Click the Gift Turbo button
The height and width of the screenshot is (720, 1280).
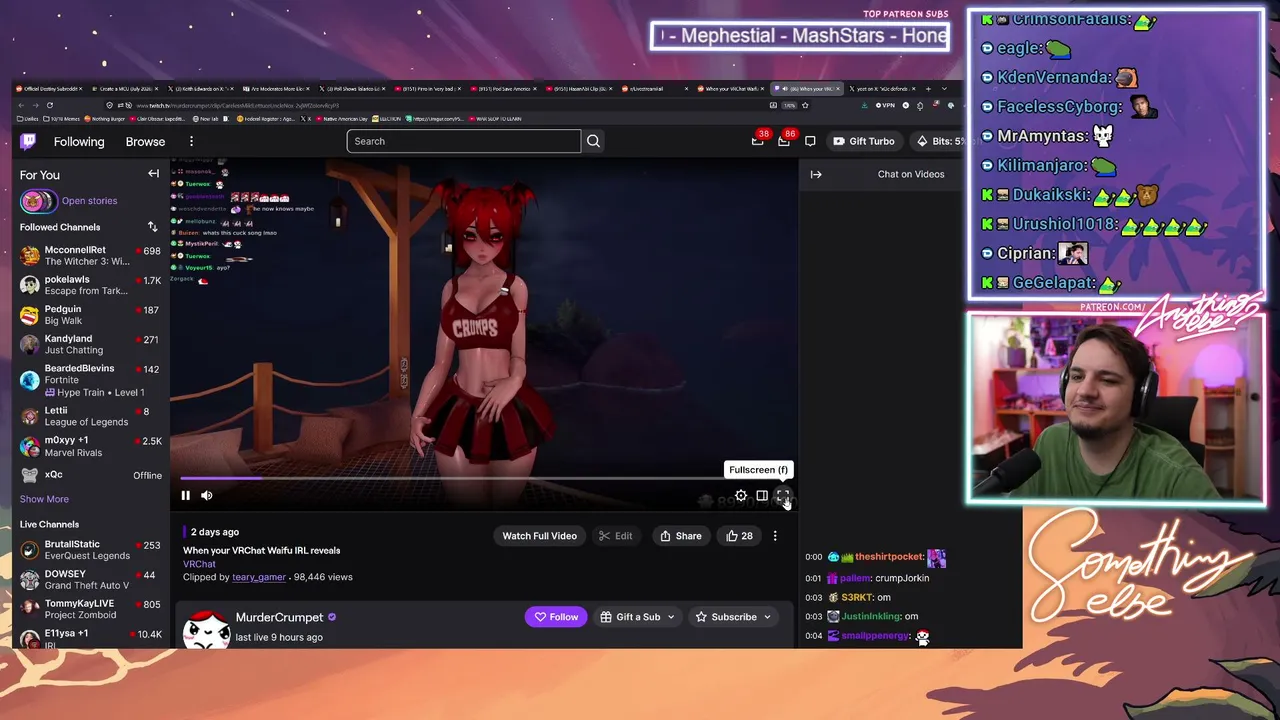[x=864, y=141]
